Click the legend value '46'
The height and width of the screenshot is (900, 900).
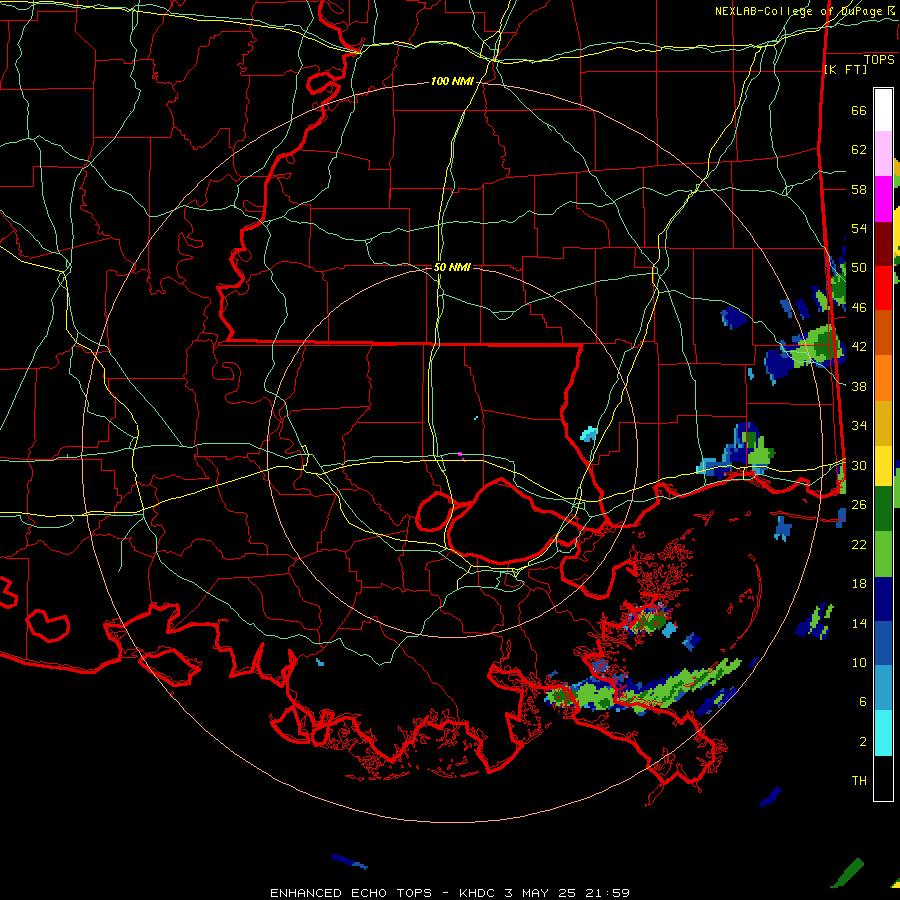(859, 308)
